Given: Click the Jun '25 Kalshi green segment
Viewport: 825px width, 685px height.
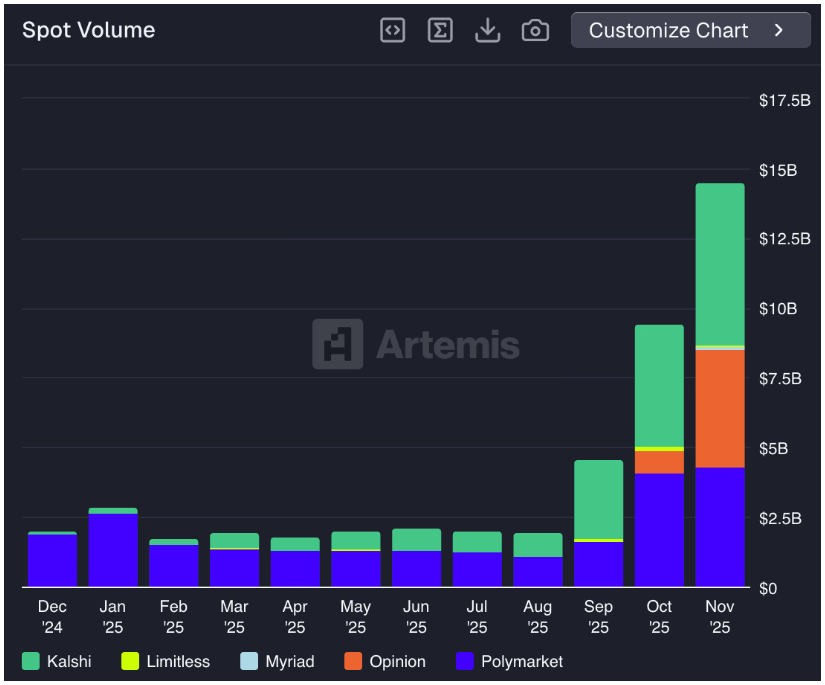Looking at the screenshot, I should tap(416, 540).
